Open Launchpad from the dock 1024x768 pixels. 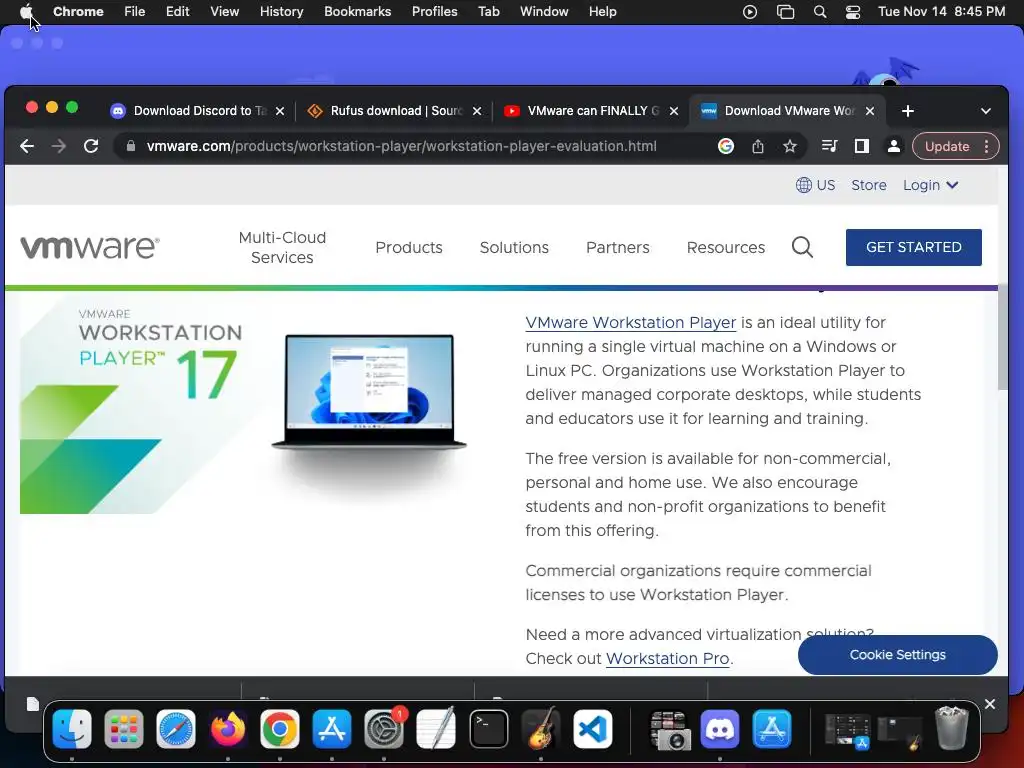point(123,729)
